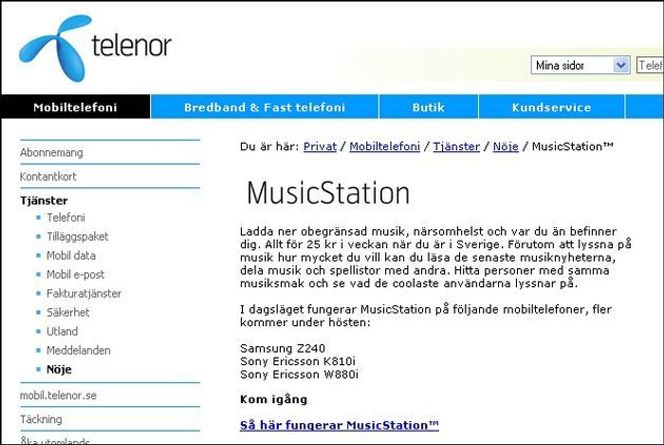The height and width of the screenshot is (445, 664).
Task: Follow the Privat breadcrumb link
Action: (x=320, y=146)
